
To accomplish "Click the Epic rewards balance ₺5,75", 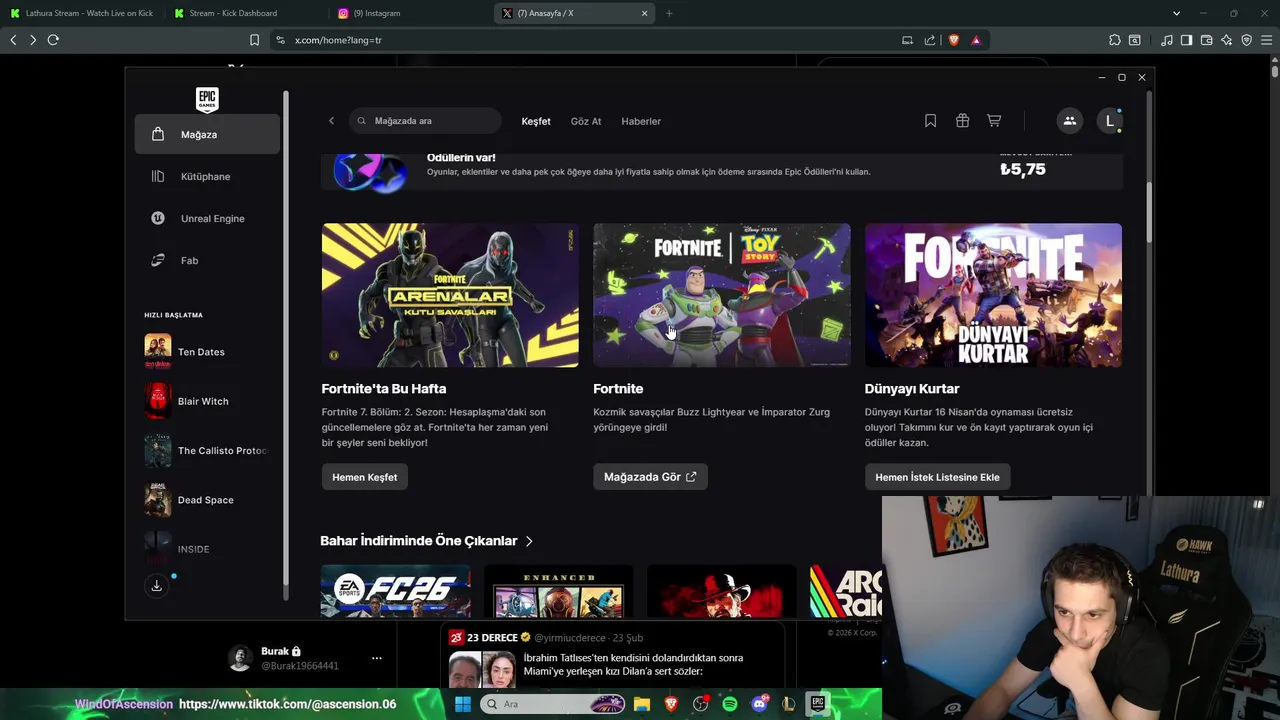I will (1023, 169).
